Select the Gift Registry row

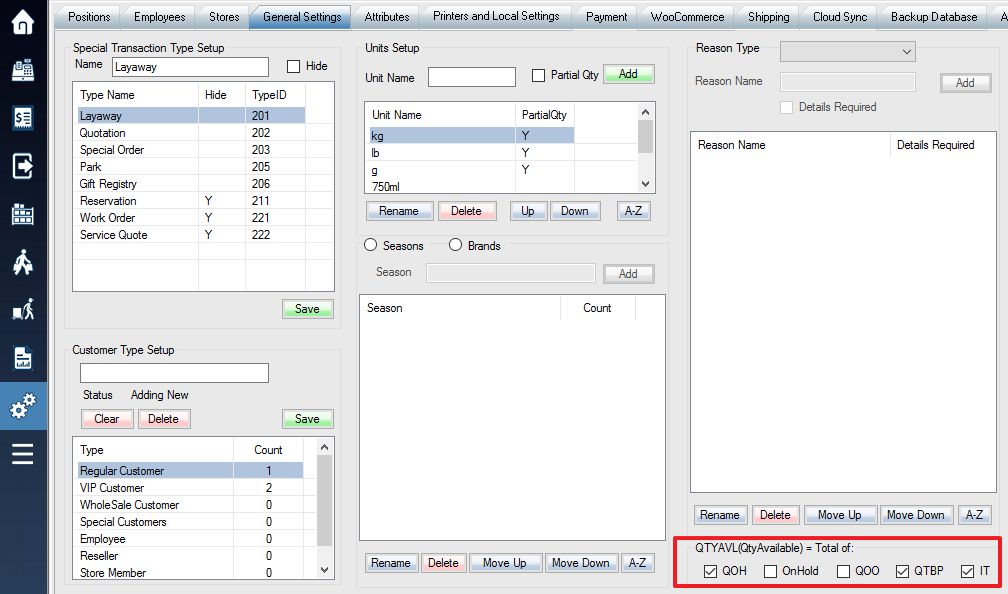click(x=192, y=184)
